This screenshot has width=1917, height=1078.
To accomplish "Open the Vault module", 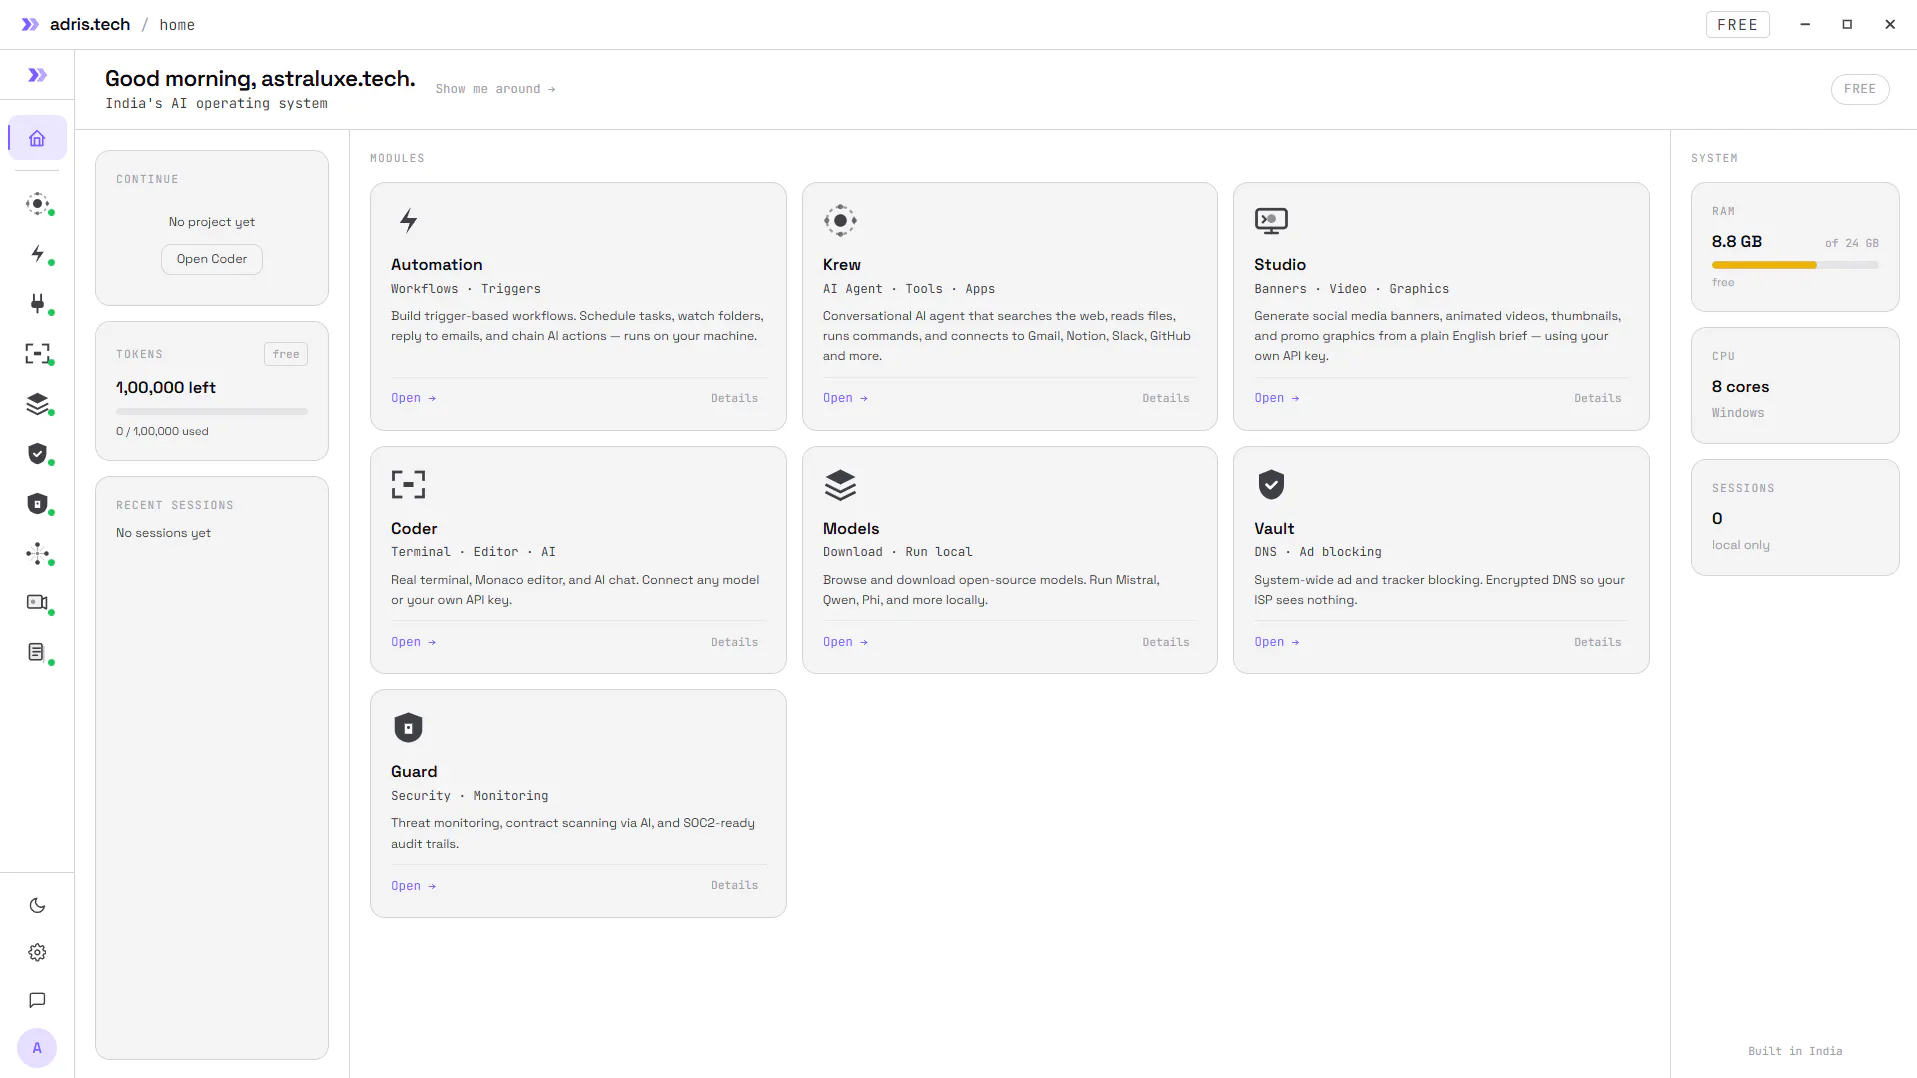I will click(1277, 642).
